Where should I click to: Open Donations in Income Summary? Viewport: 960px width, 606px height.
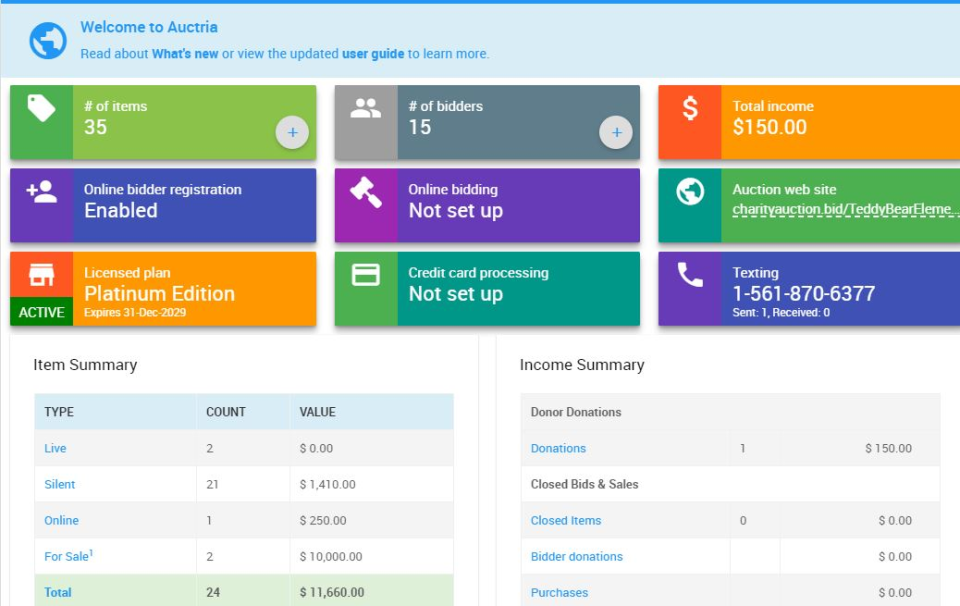pyautogui.click(x=558, y=448)
